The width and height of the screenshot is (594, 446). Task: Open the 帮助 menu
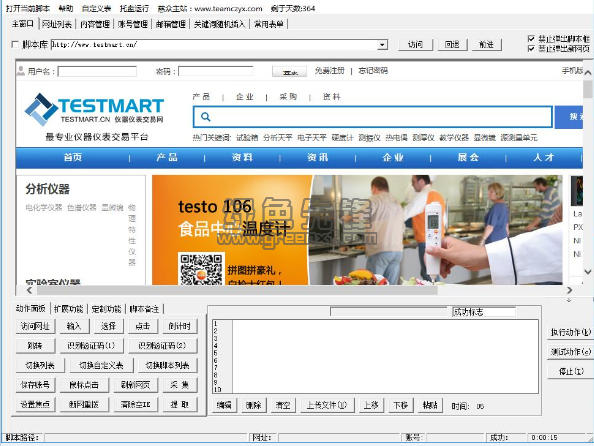point(66,8)
